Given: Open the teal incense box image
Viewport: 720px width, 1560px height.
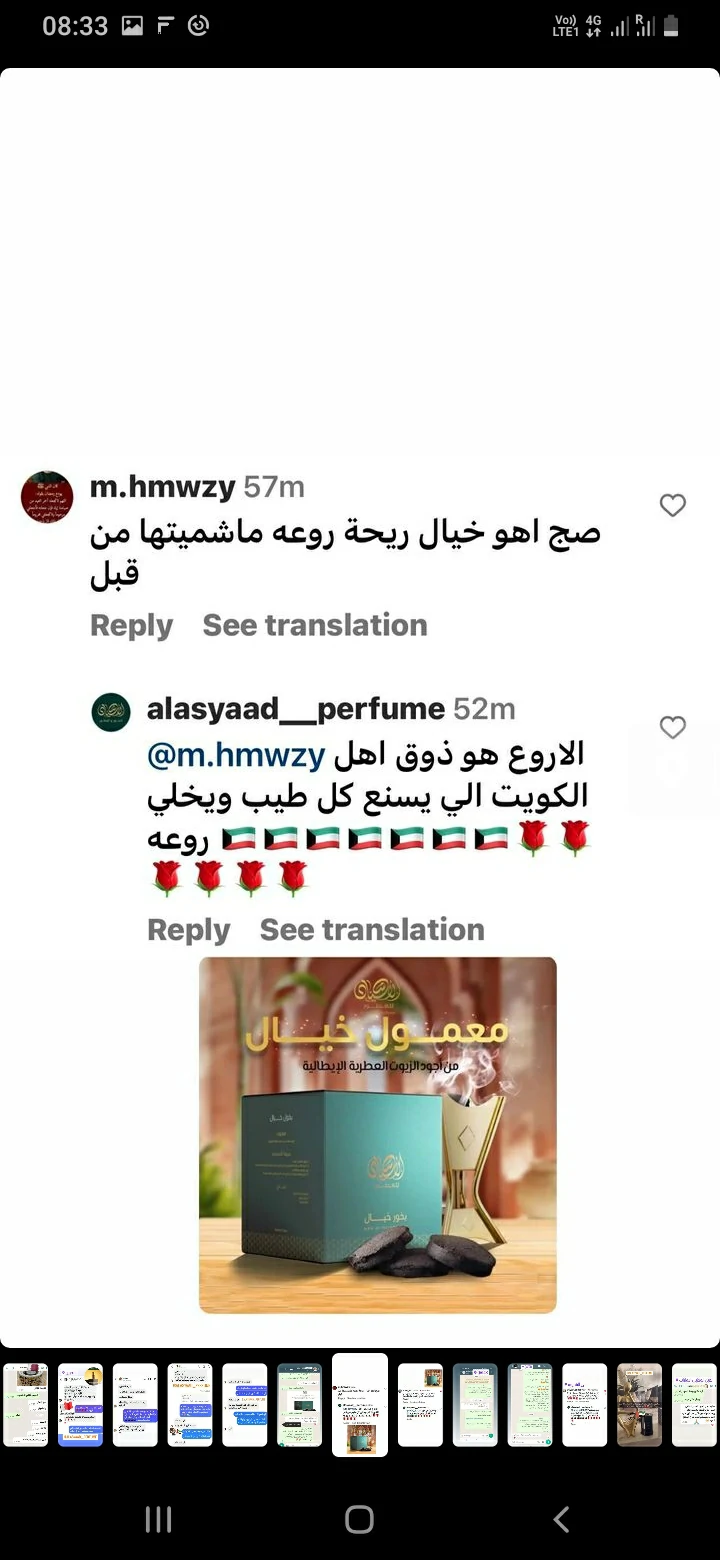Looking at the screenshot, I should tap(378, 1135).
